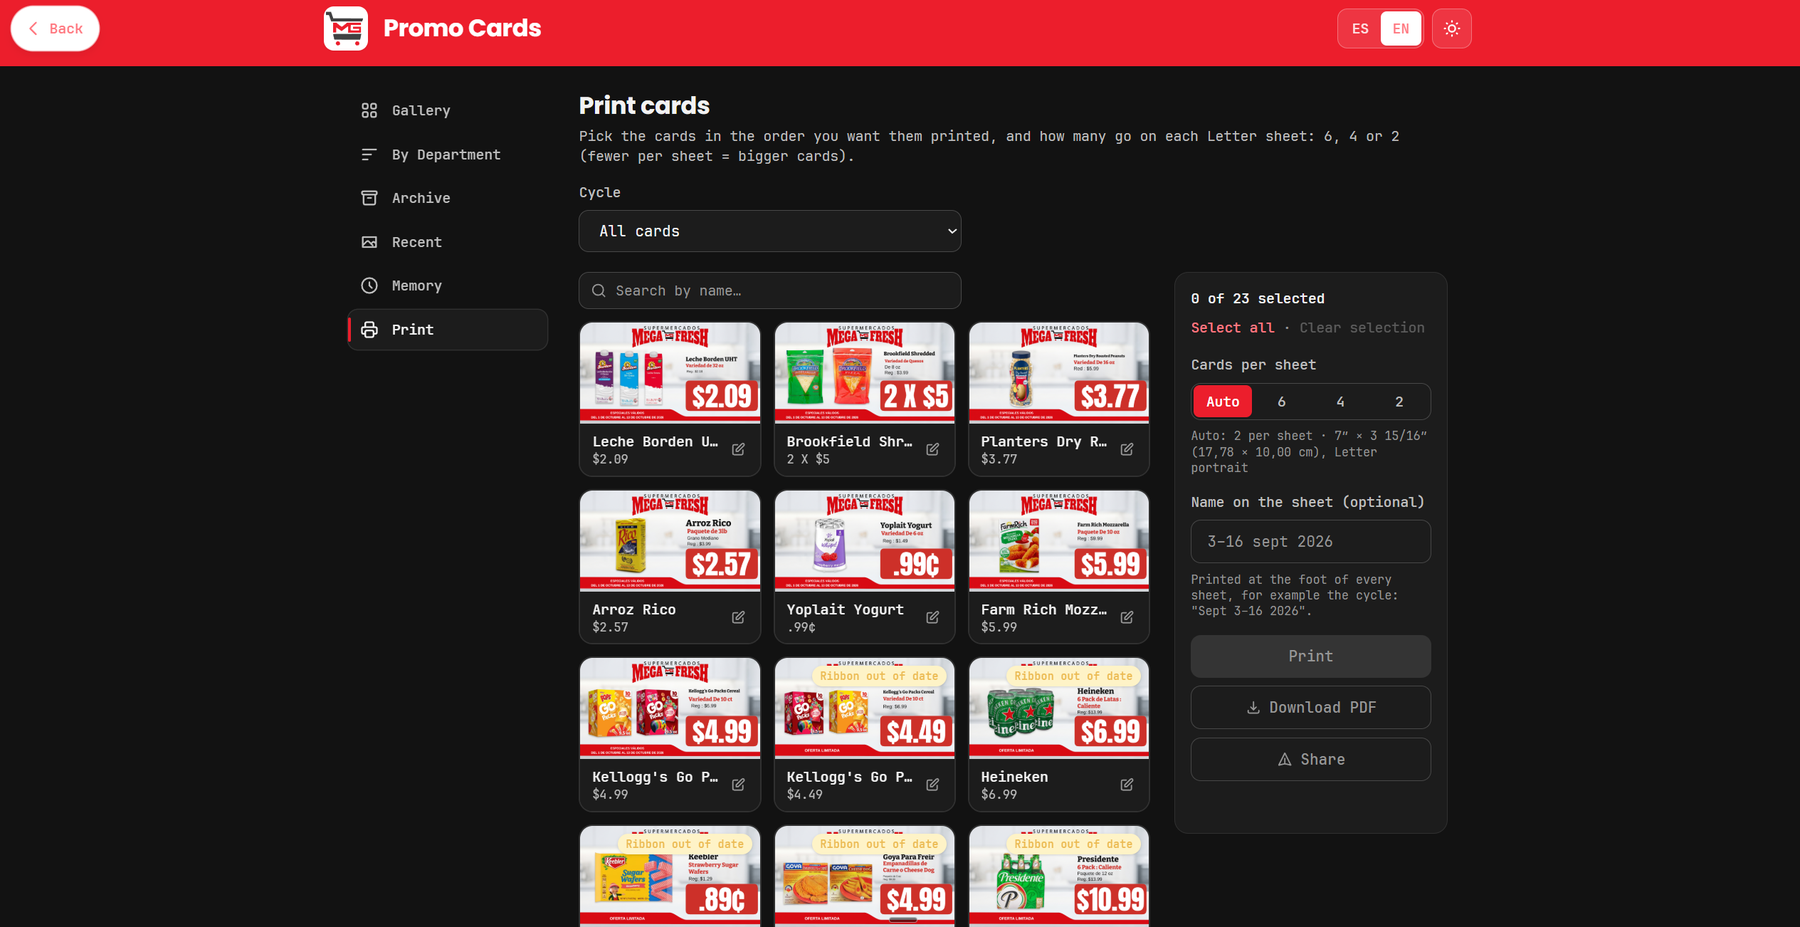Edit the Yoplait Yogurt card
This screenshot has height=927, width=1800.
coord(932,618)
